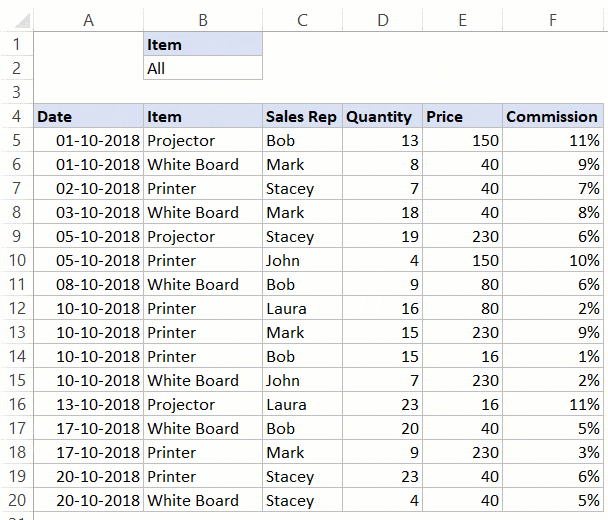Screen dimensions: 608x520
Task: Select the 1% commission cell
Action: 553,356
